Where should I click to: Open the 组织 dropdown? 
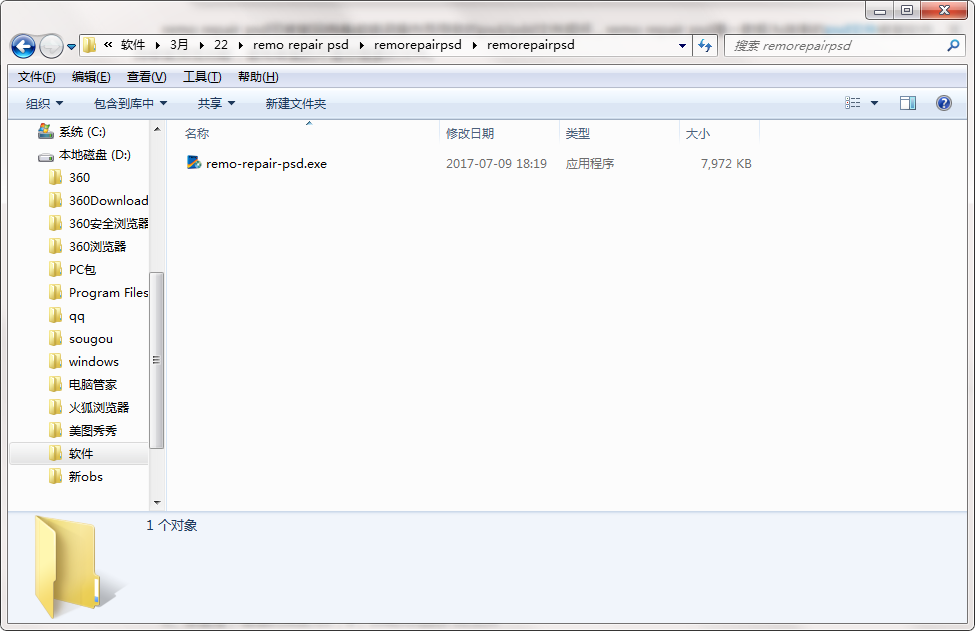(44, 103)
